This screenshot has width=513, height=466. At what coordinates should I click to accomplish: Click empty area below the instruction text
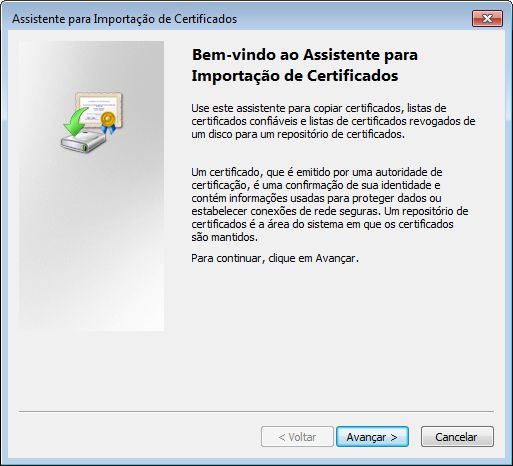[x=333, y=333]
